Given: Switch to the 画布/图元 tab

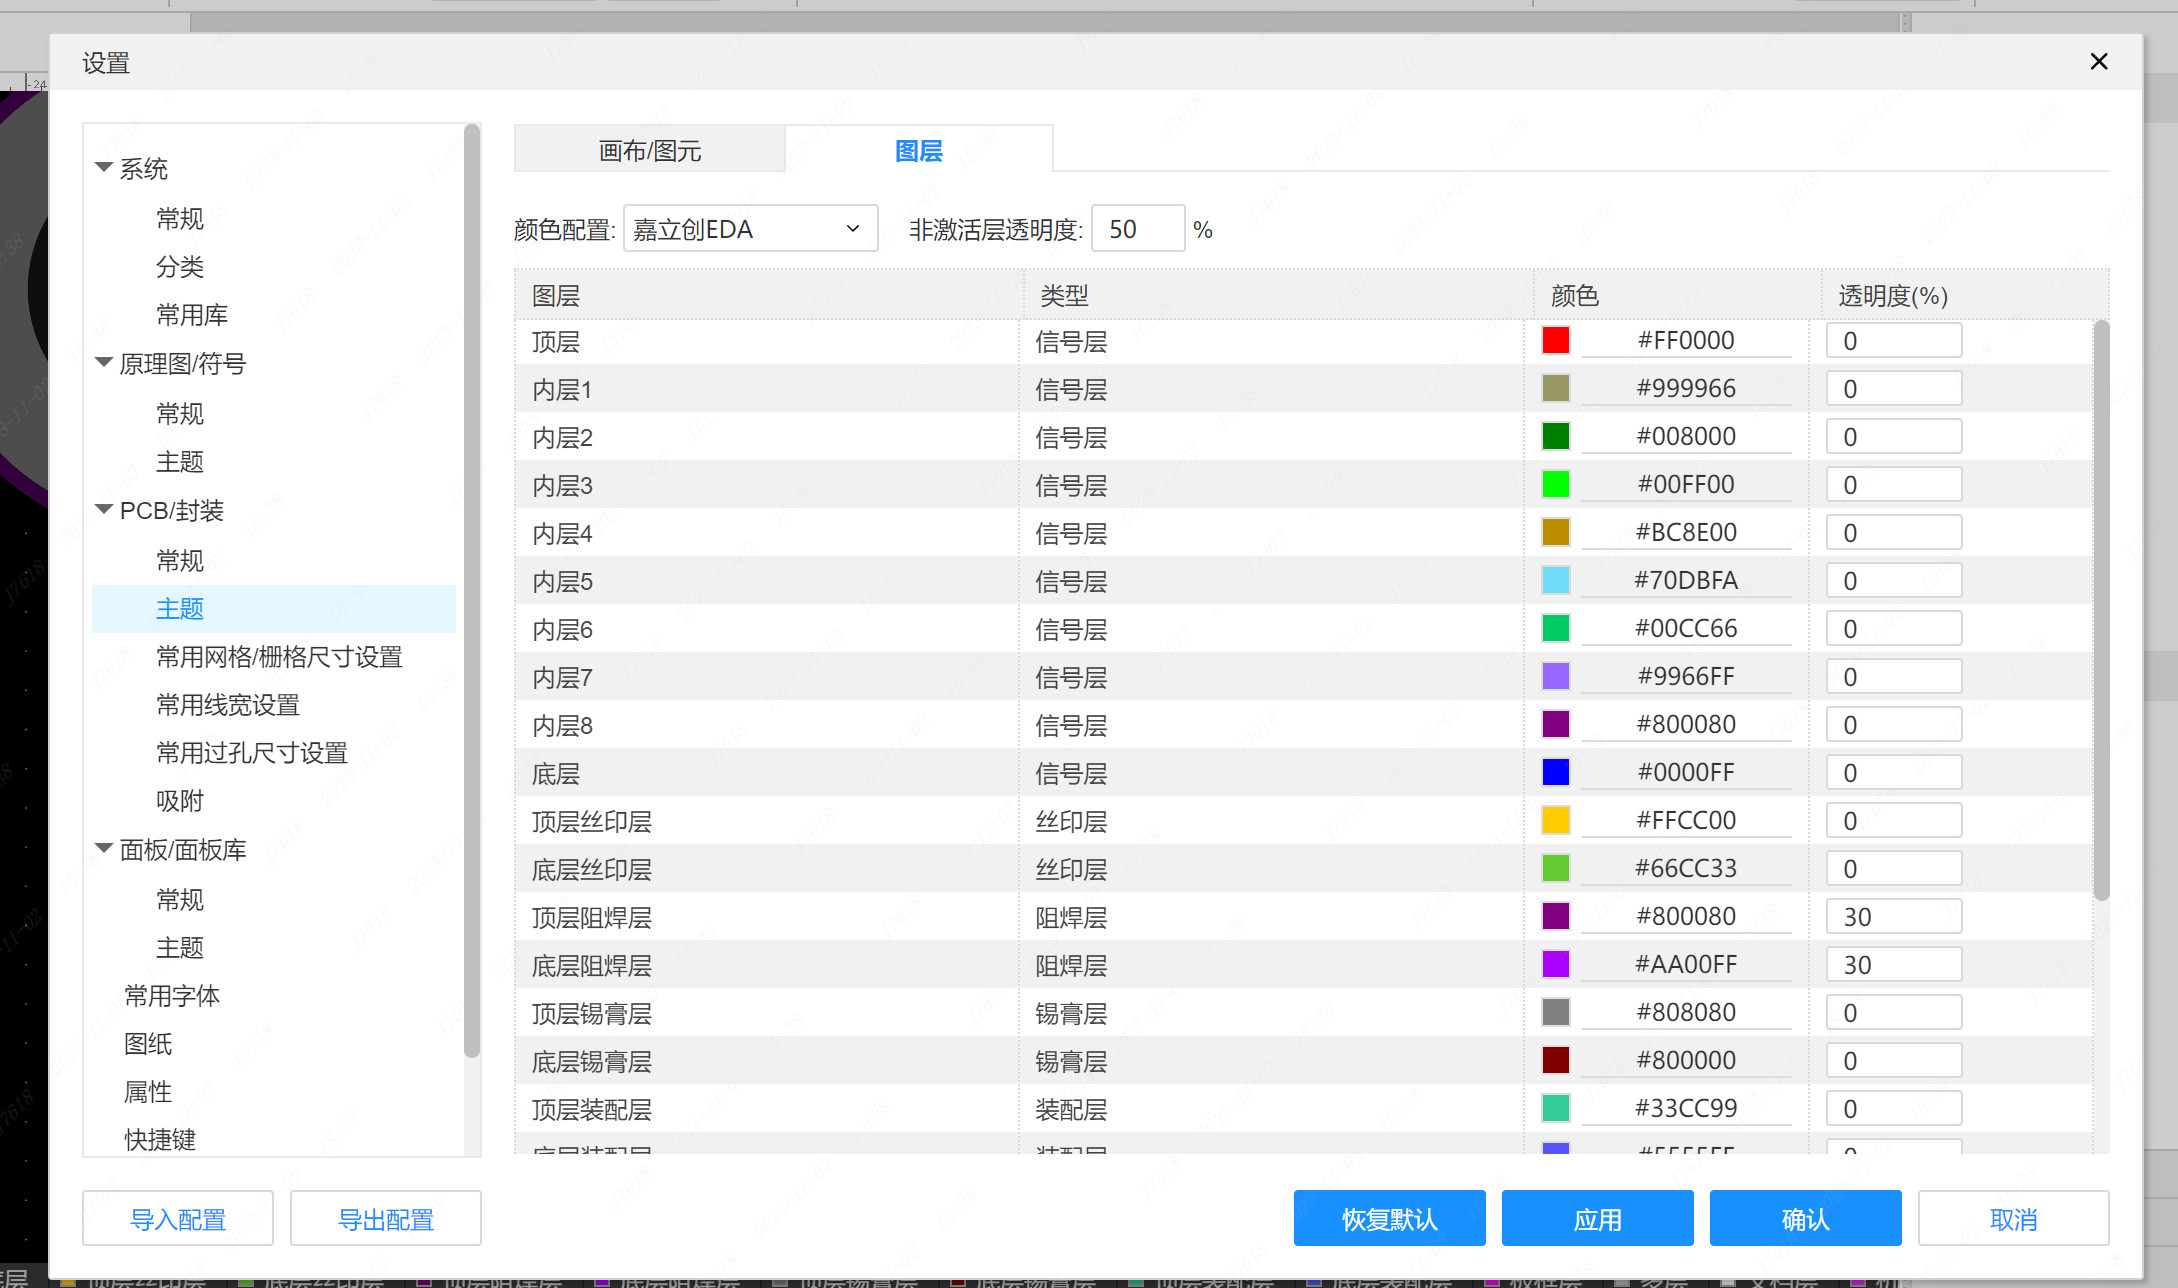Looking at the screenshot, I should coord(650,150).
